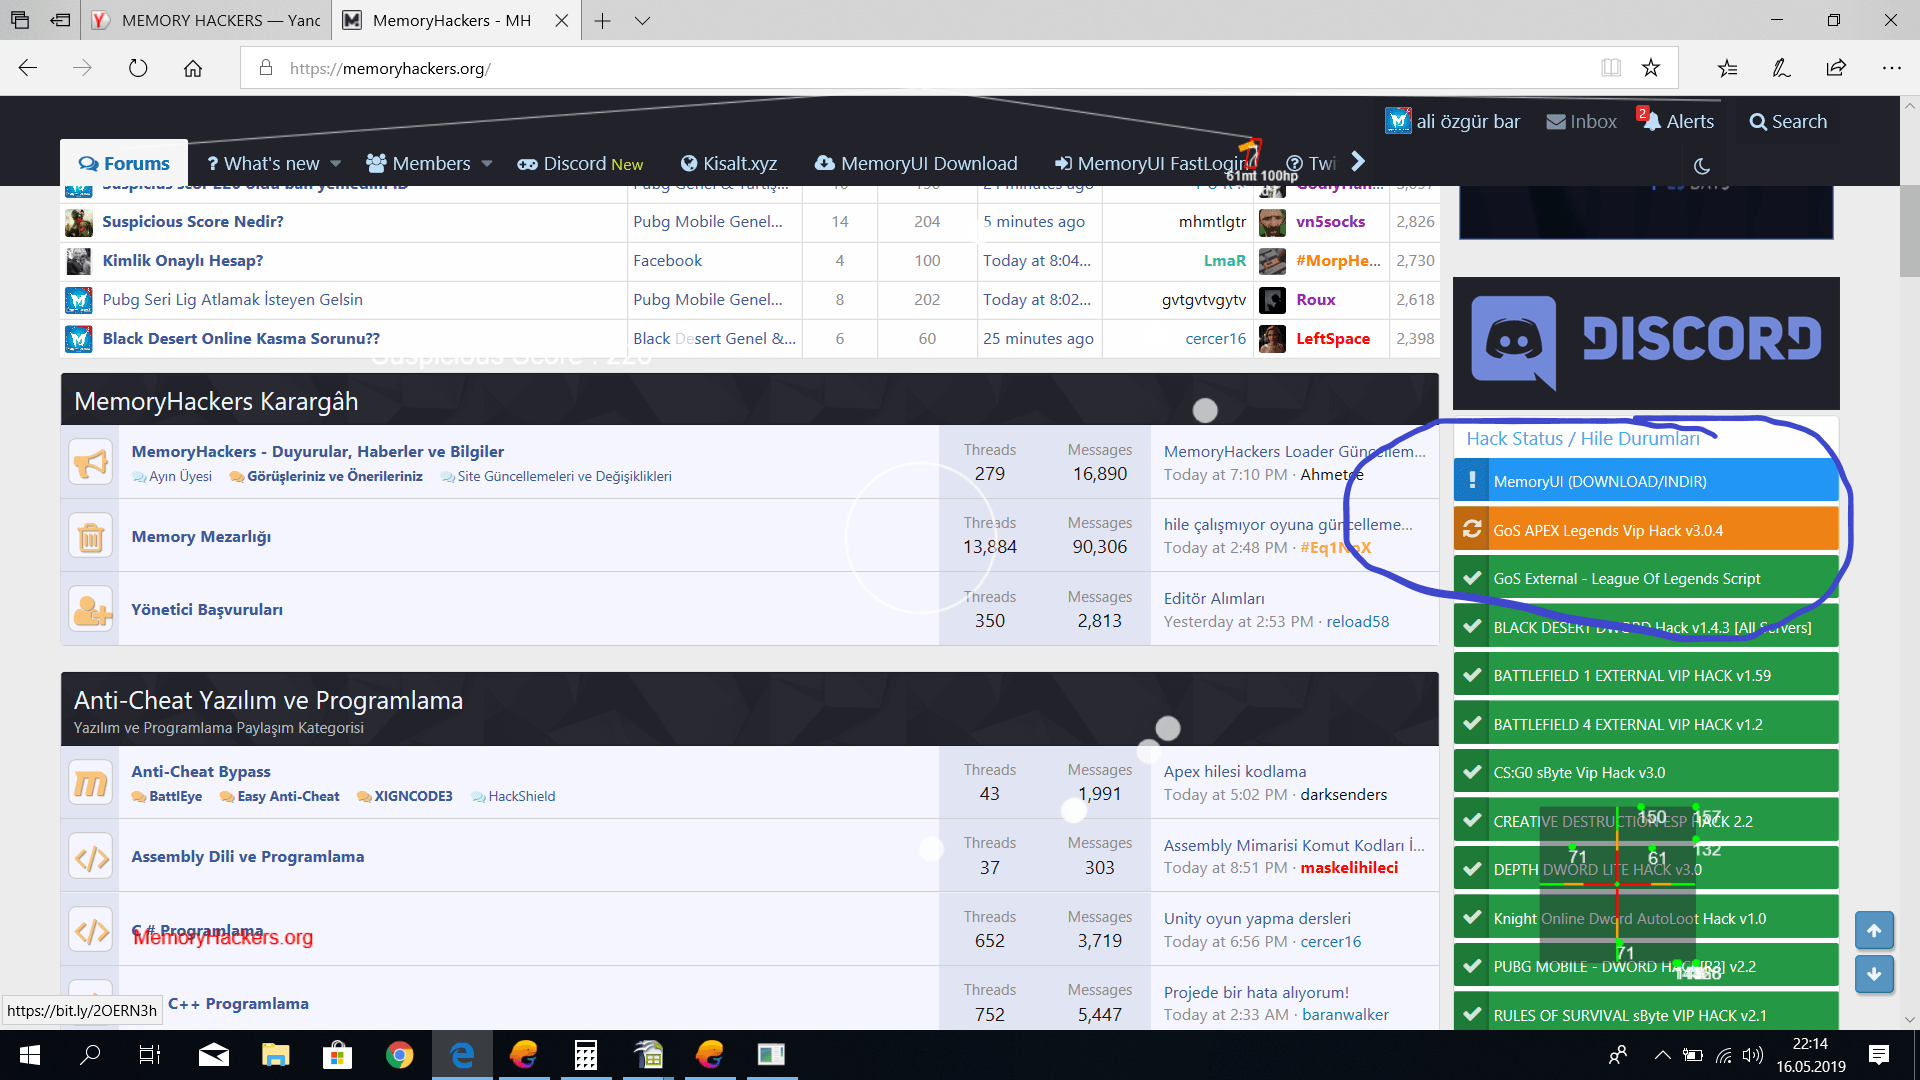The height and width of the screenshot is (1080, 1920).
Task: Click the user icon for Yönetici Başvuruları
Action: pyautogui.click(x=91, y=610)
